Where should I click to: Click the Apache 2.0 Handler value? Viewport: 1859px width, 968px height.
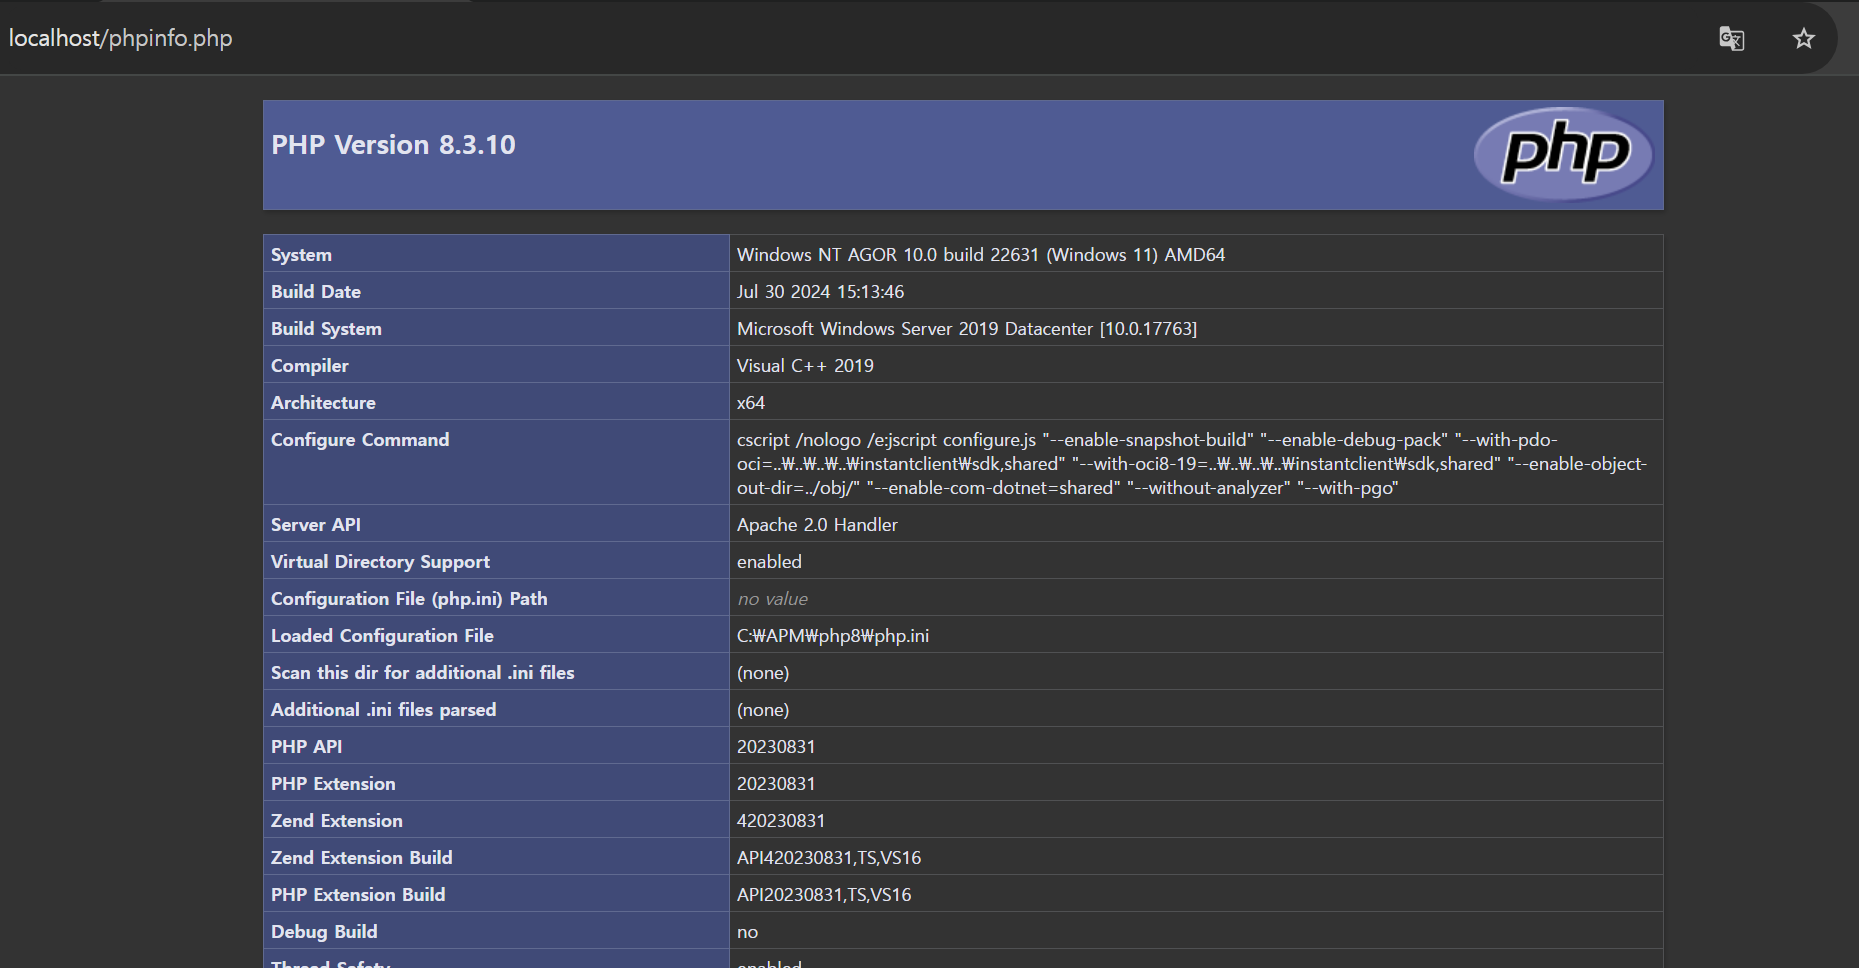point(817,525)
